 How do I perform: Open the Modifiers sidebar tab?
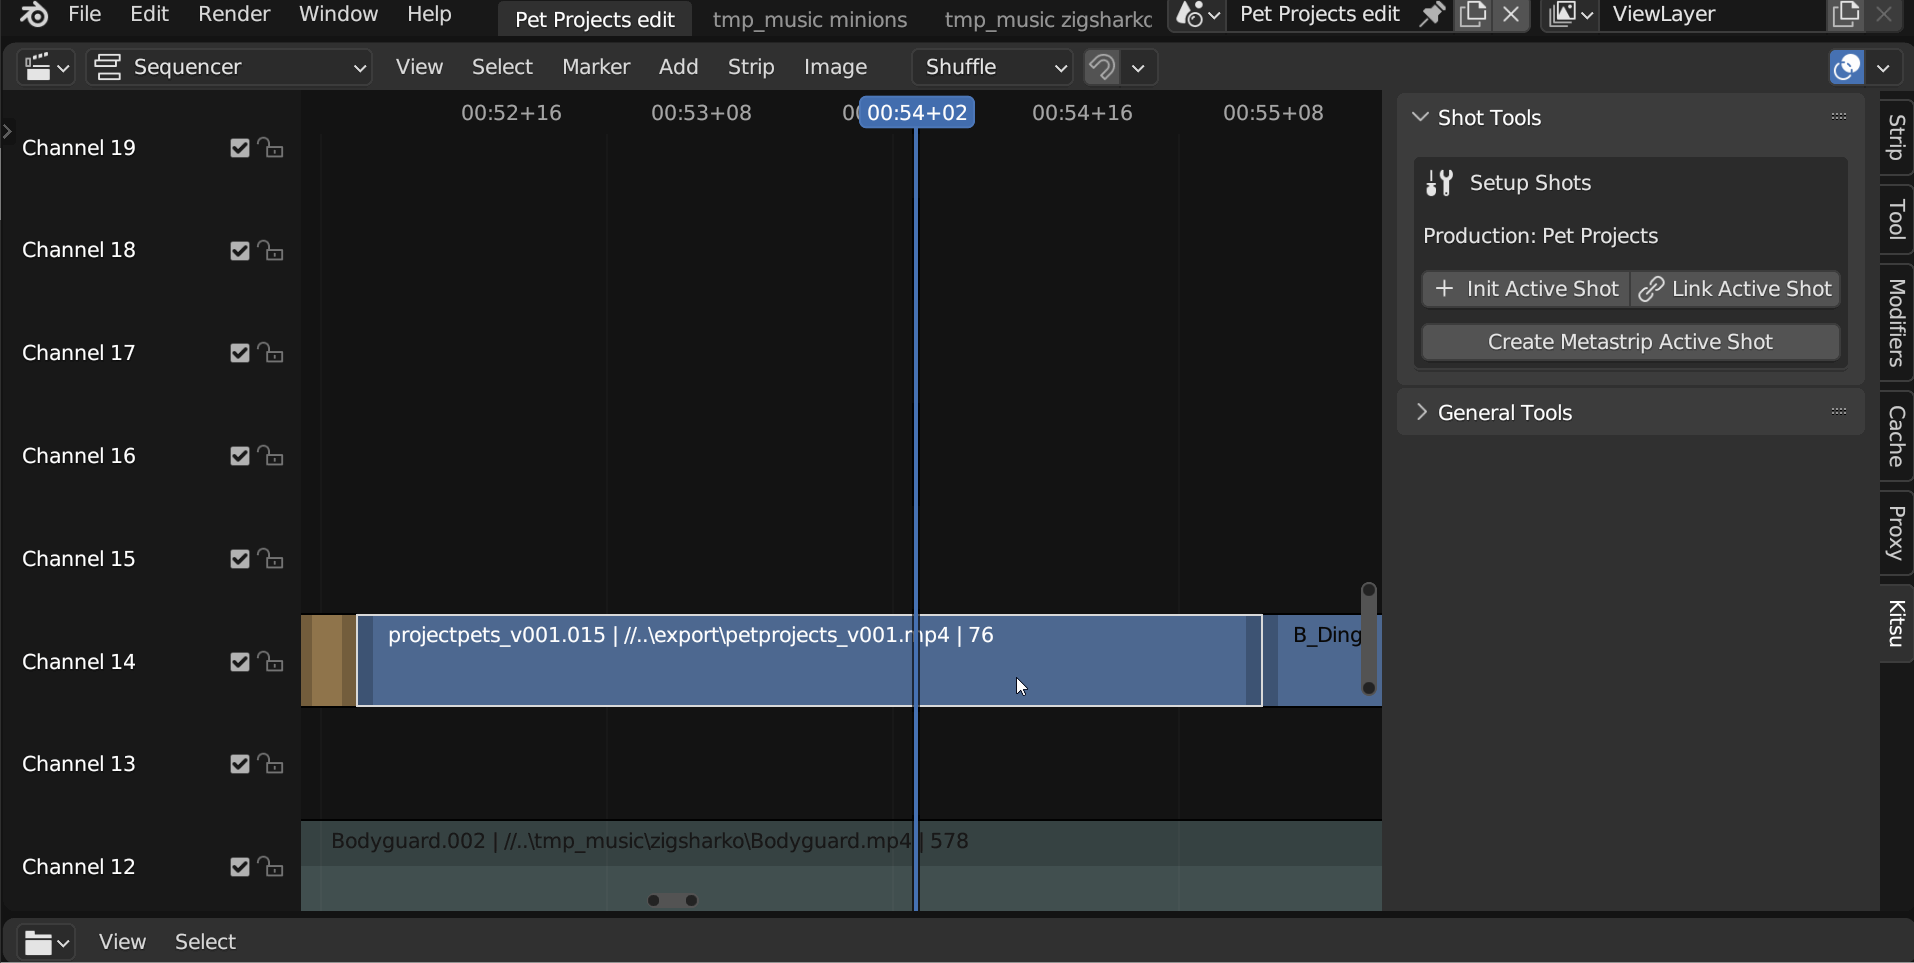coord(1896,322)
